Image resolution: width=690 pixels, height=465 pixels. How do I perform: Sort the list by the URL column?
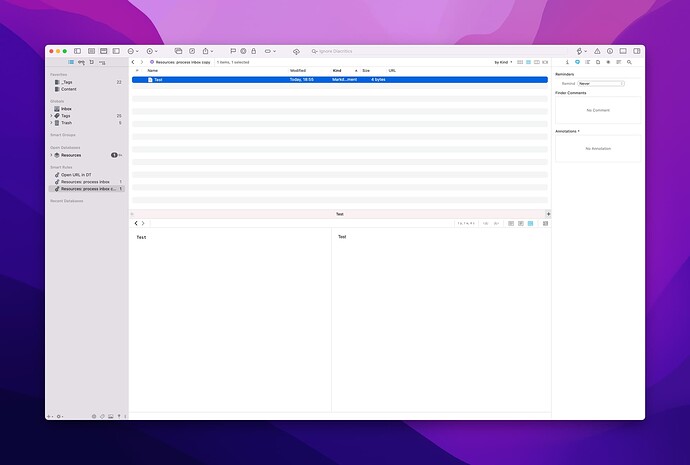coord(392,70)
